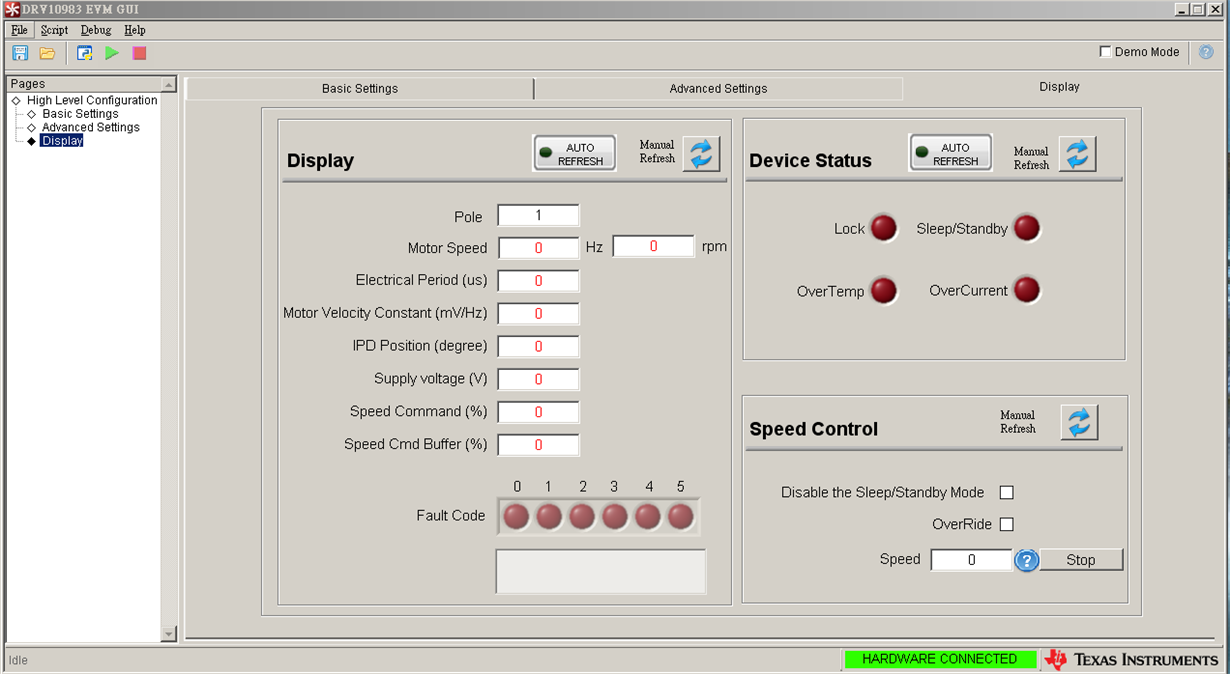Click Electrical Period (us) field

point(538,281)
